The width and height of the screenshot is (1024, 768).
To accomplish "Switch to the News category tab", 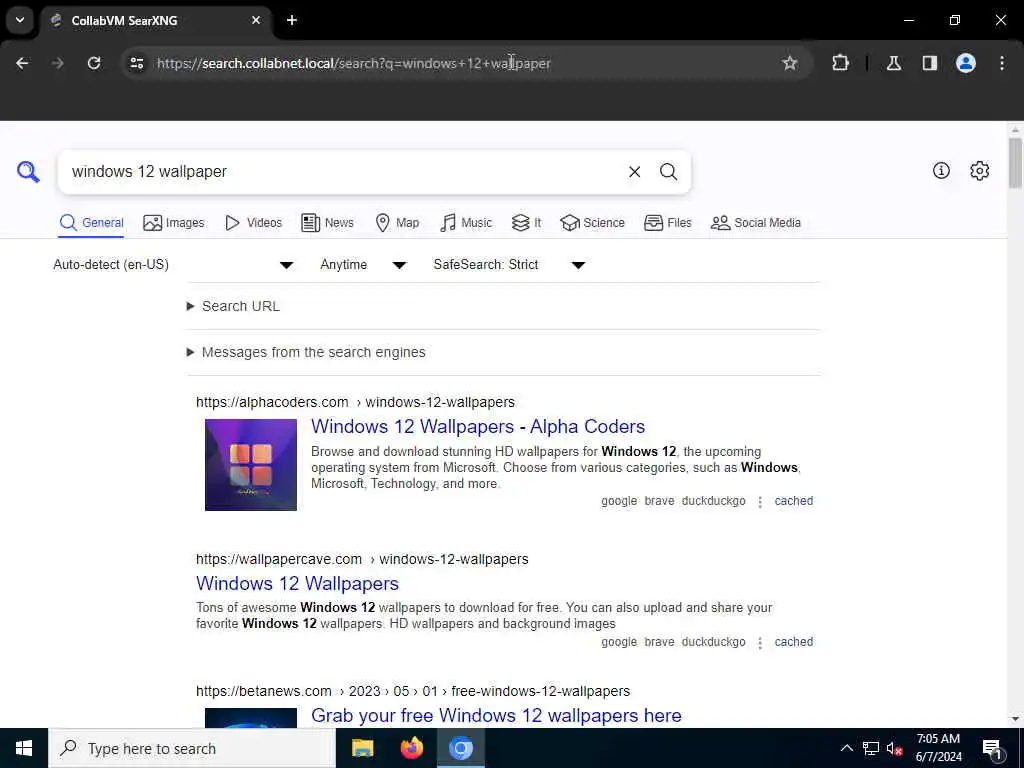I will pyautogui.click(x=327, y=223).
